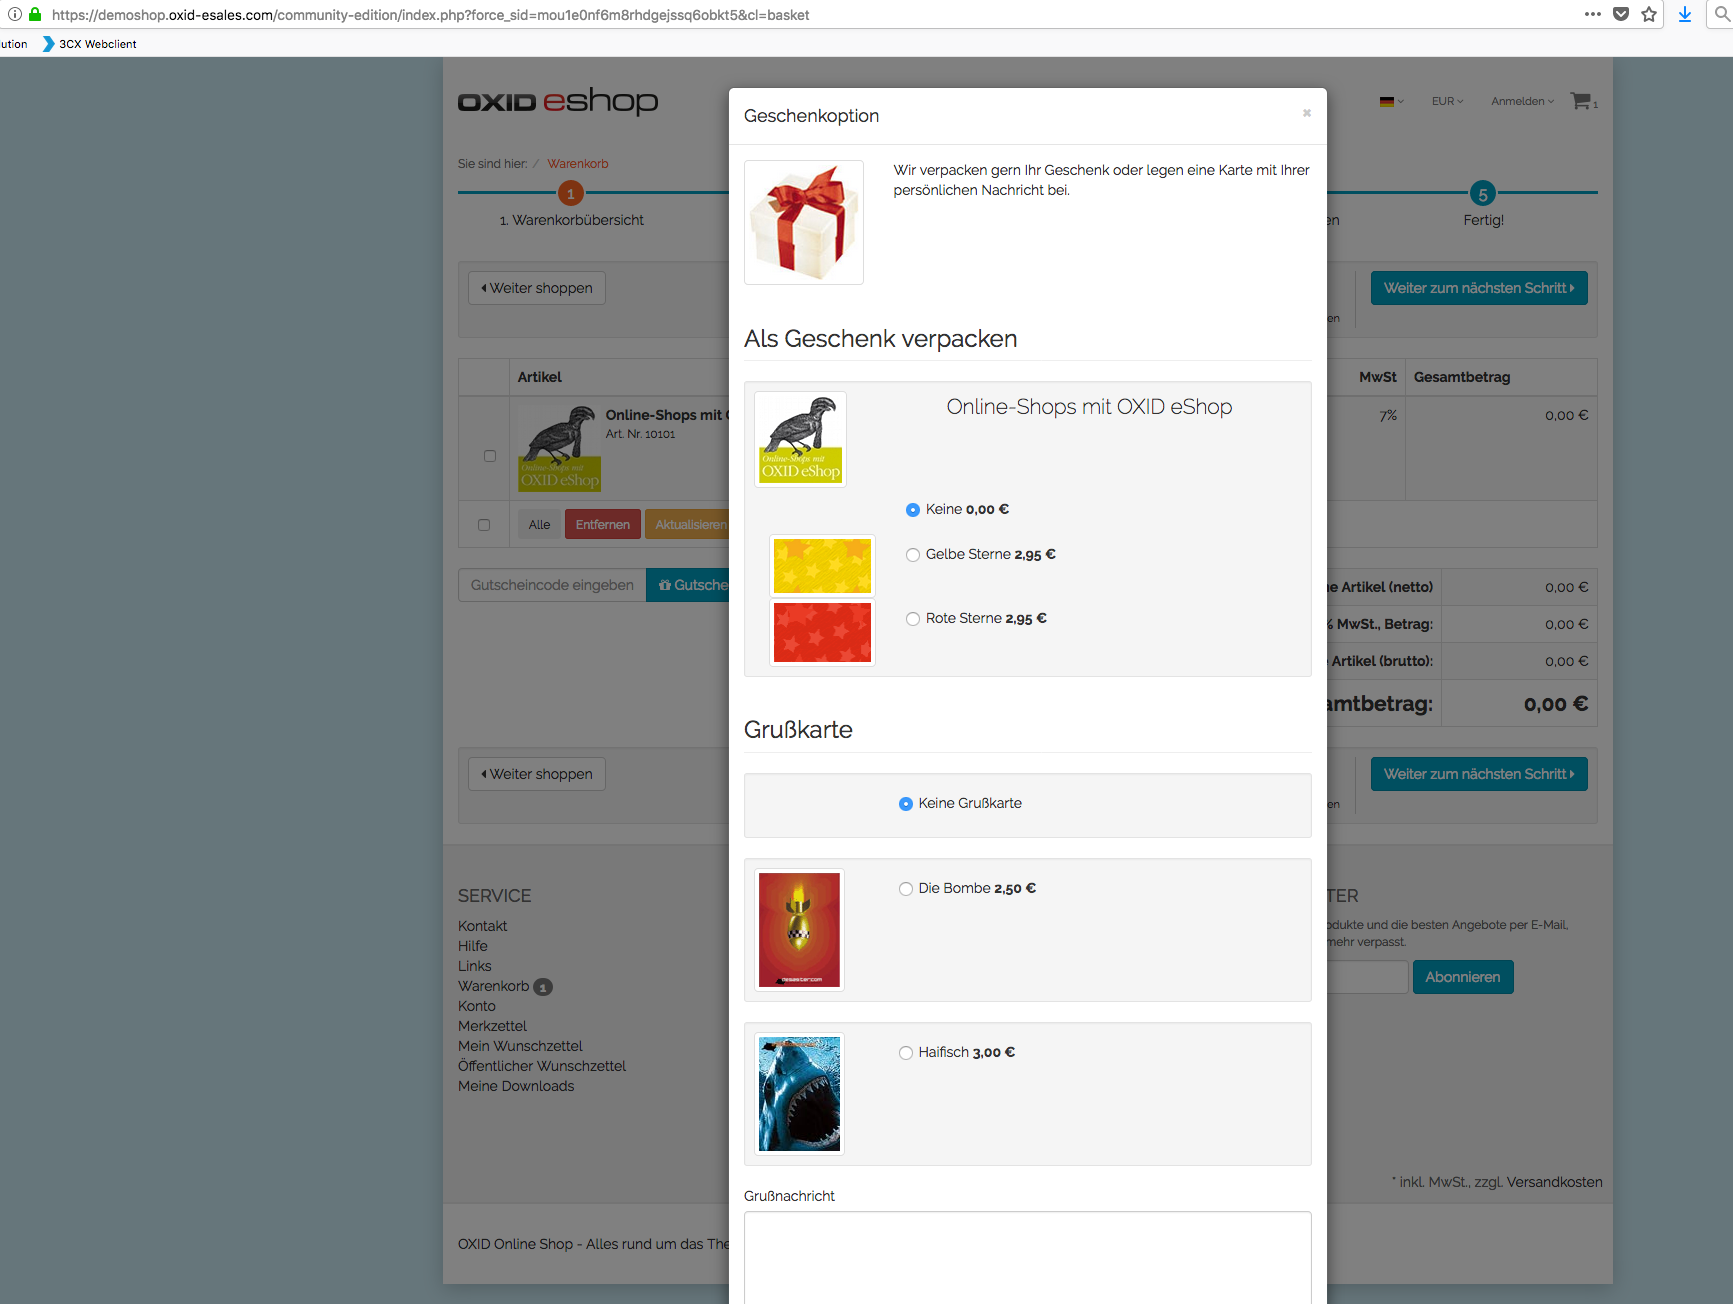Click the green padlock site security icon

click(35, 14)
